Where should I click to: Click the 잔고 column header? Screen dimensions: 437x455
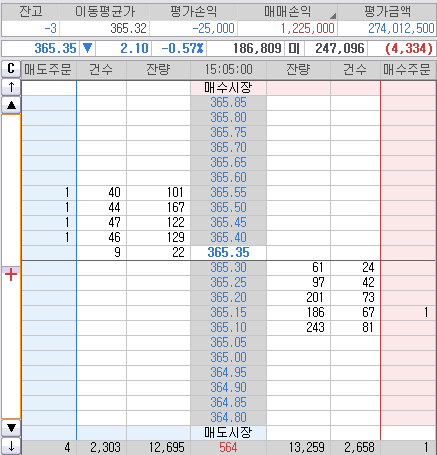pos(31,12)
